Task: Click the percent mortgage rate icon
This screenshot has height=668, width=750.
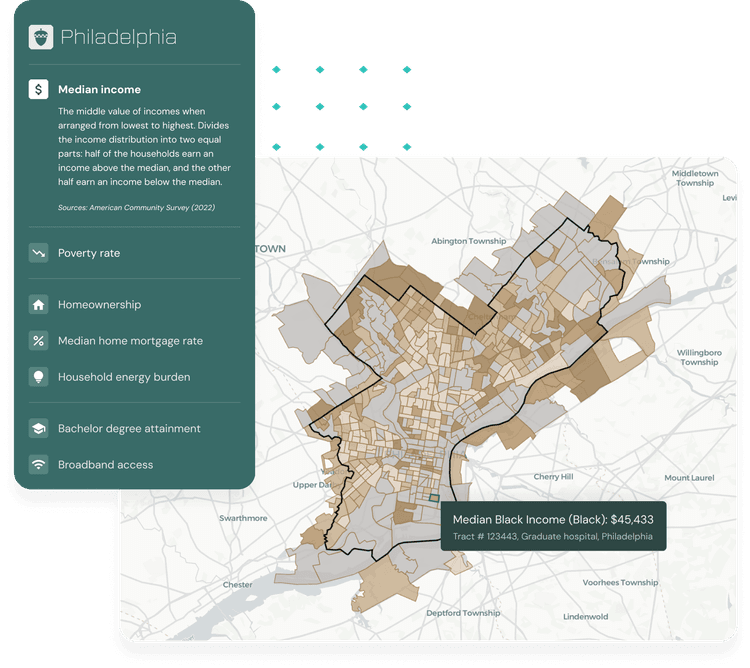Action: click(x=38, y=341)
